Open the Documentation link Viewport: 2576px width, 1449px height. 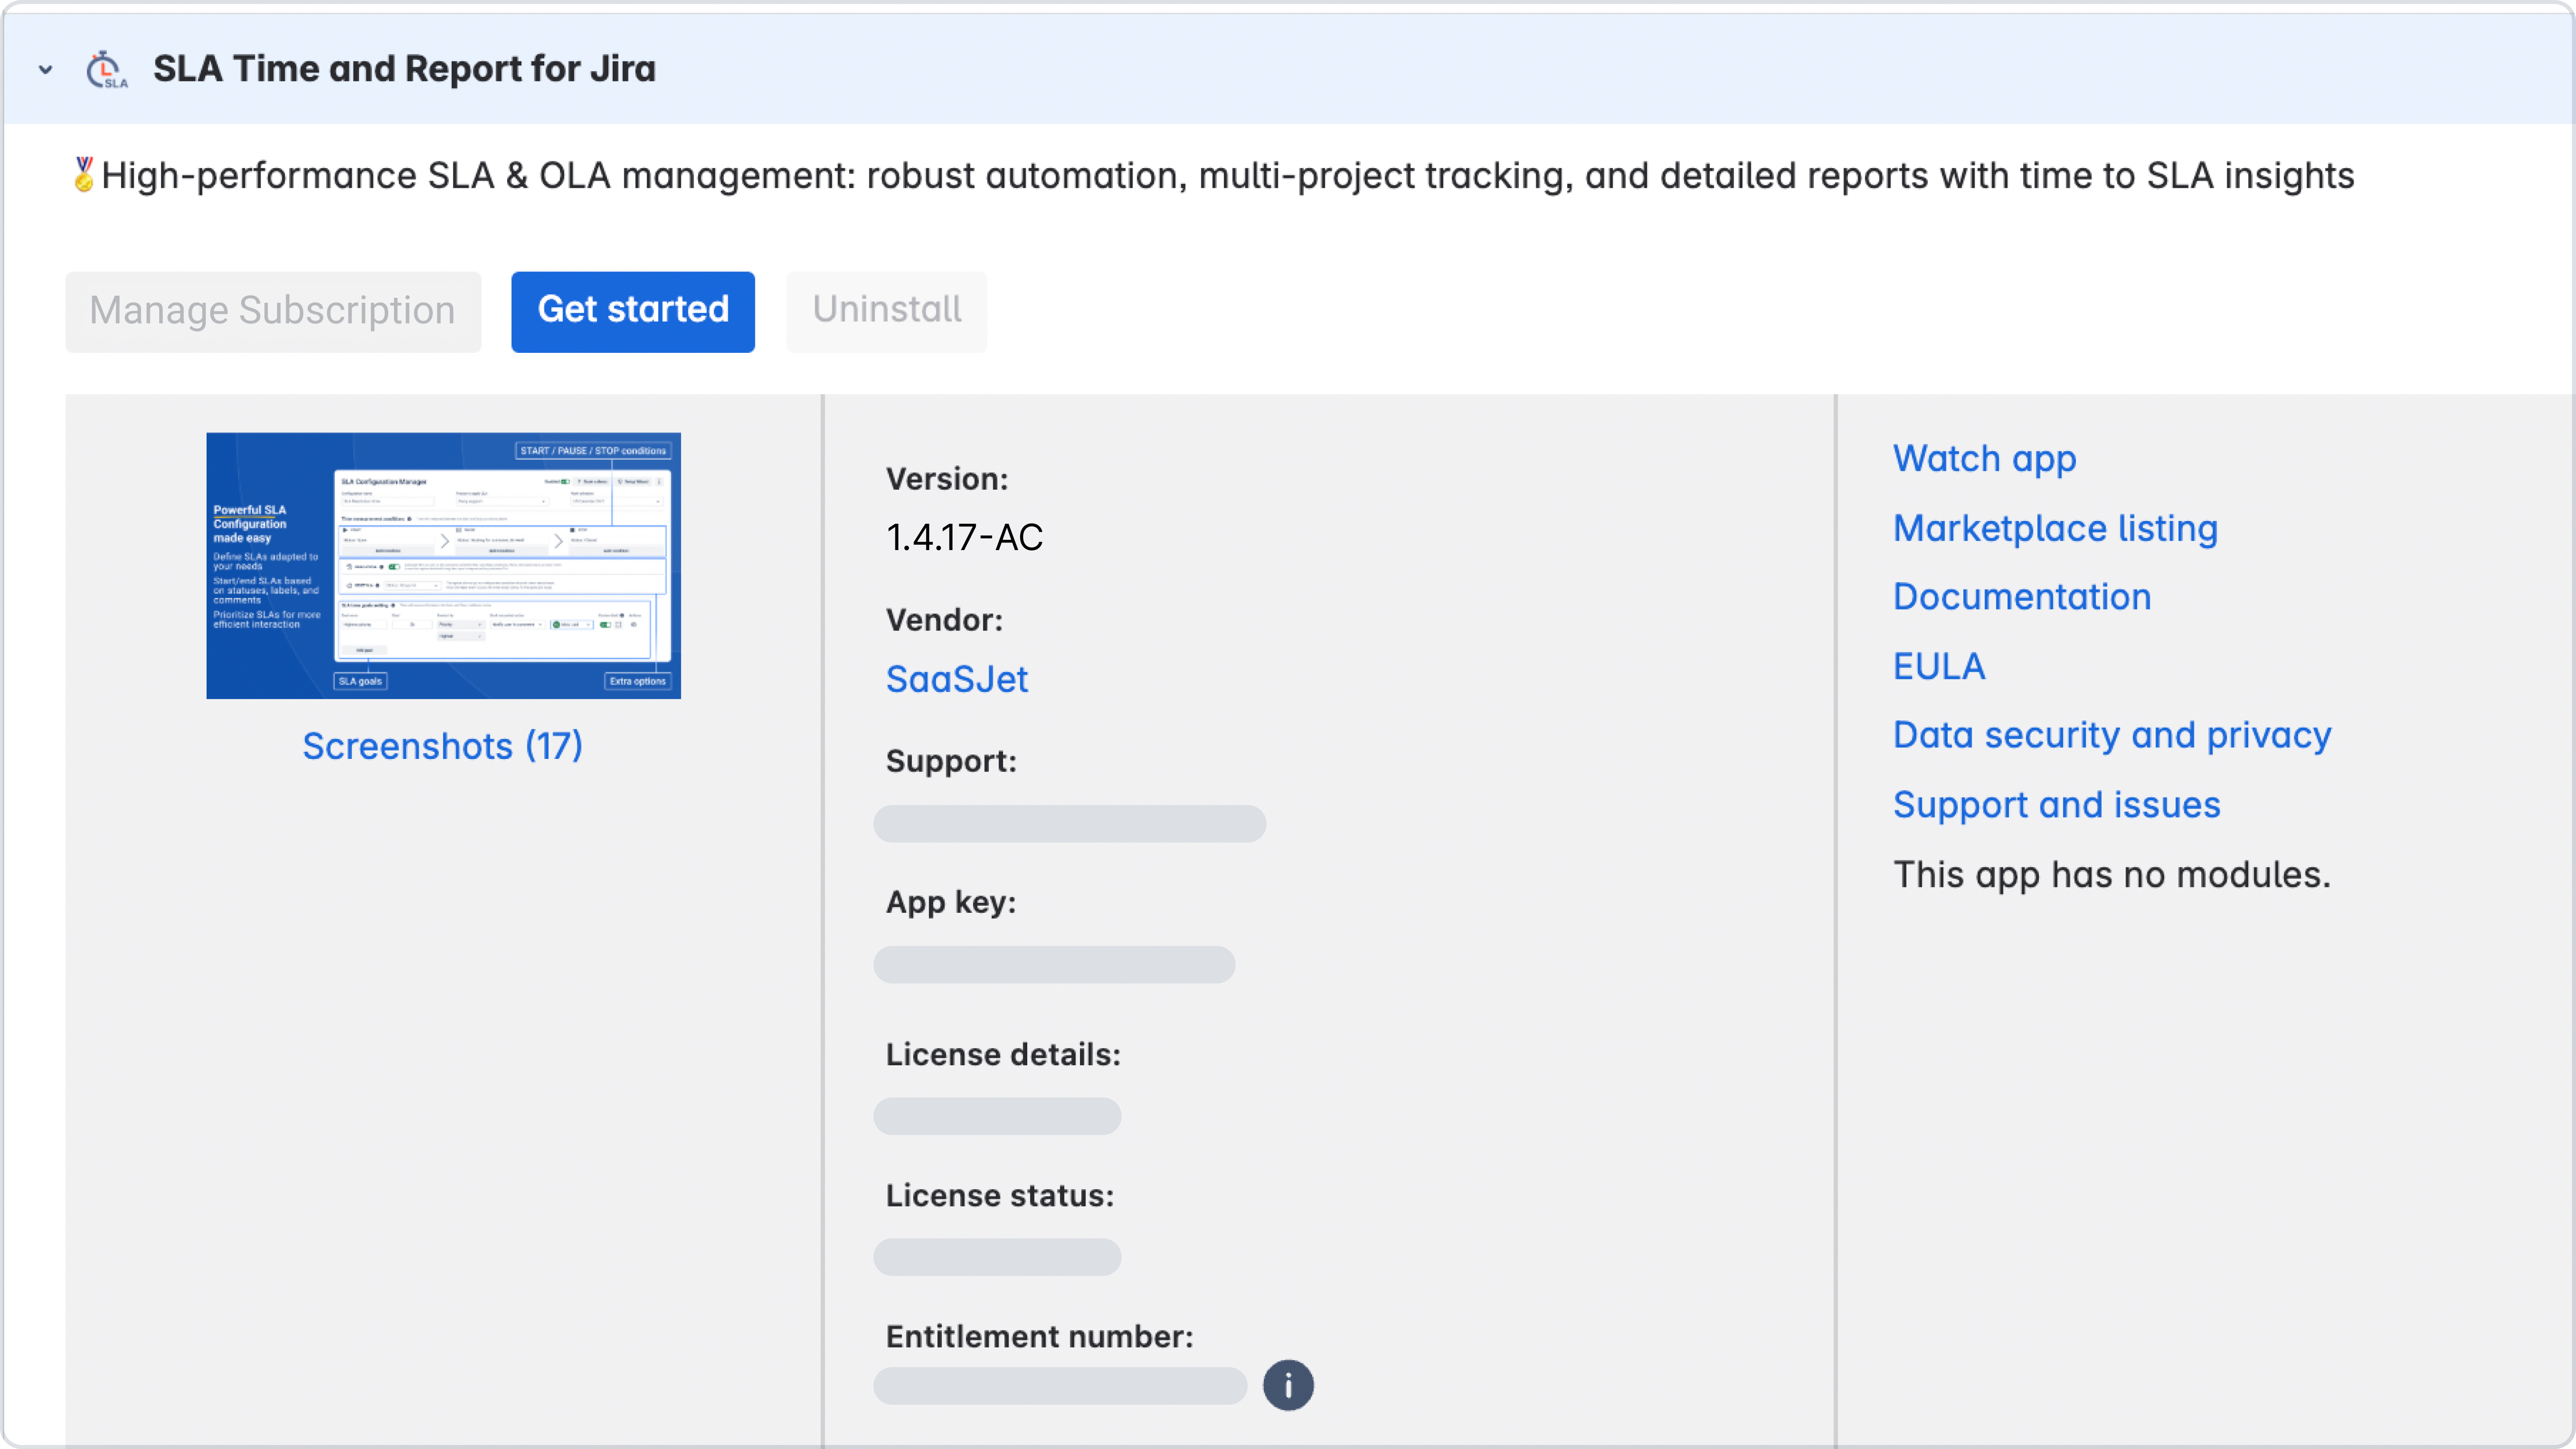(x=2021, y=597)
